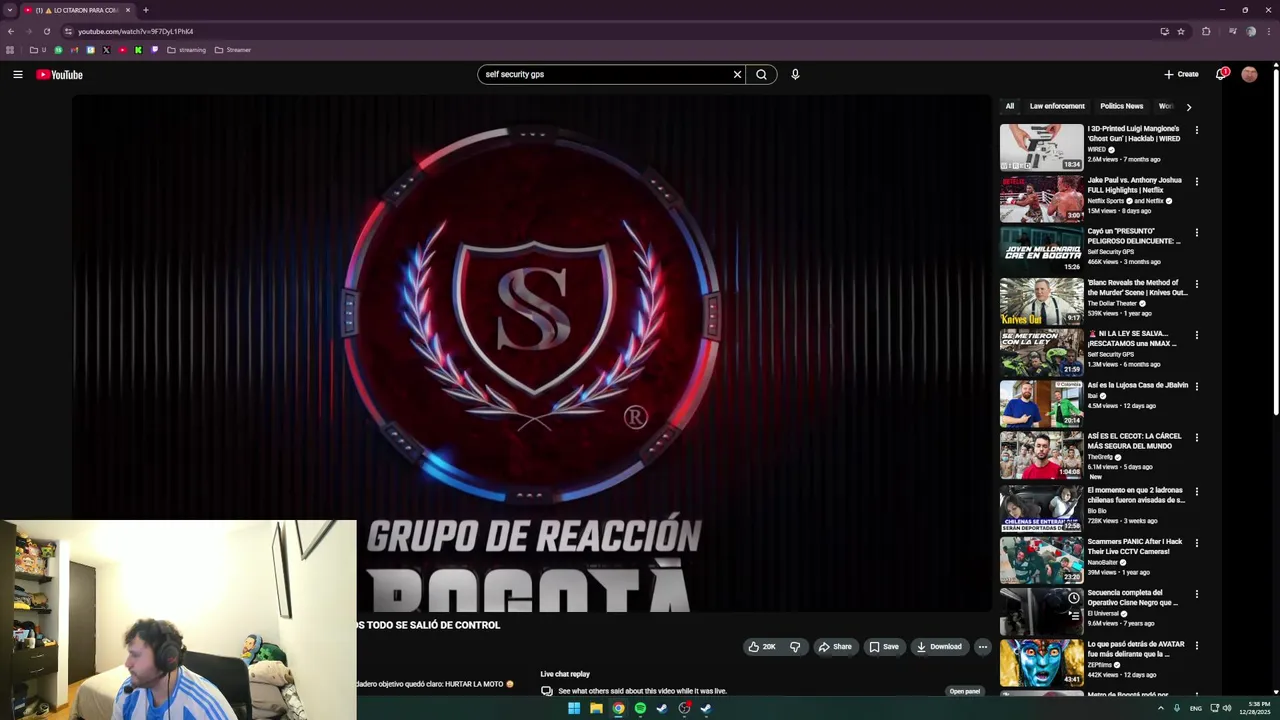Add Operativo Cisne Negro video to Watch later
This screenshot has width=1280, height=720.
pos(1073,598)
